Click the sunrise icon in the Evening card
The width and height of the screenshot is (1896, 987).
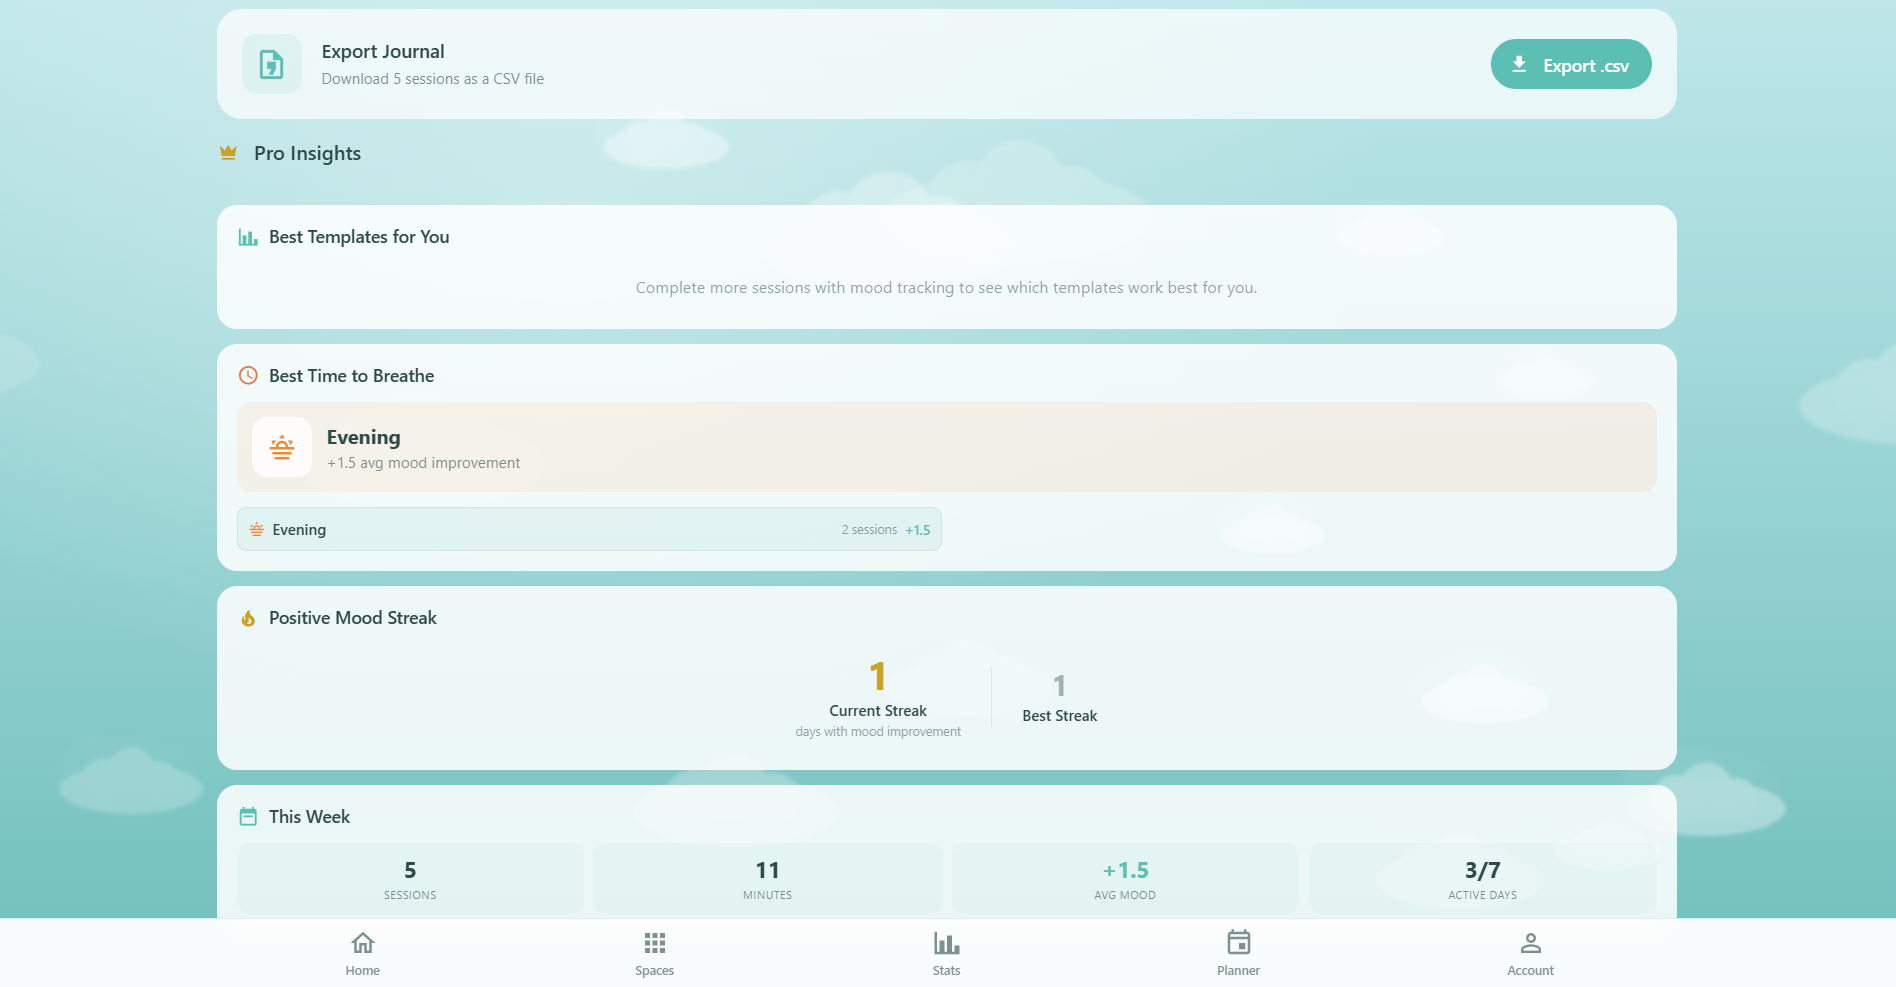pos(281,447)
